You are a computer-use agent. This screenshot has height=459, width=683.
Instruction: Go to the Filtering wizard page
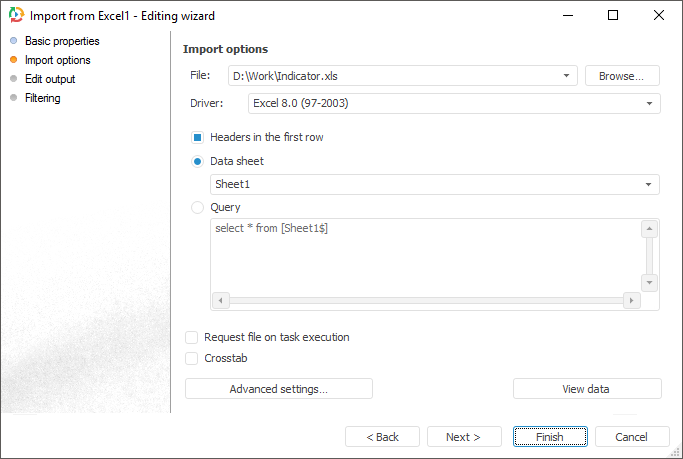coord(42,98)
